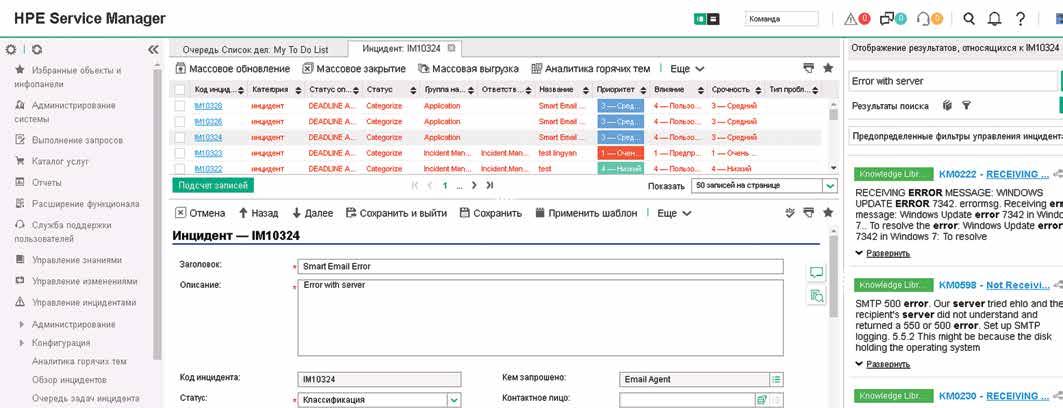
Task: Click into the Заголовок field with Smart Email Error
Action: pos(540,266)
